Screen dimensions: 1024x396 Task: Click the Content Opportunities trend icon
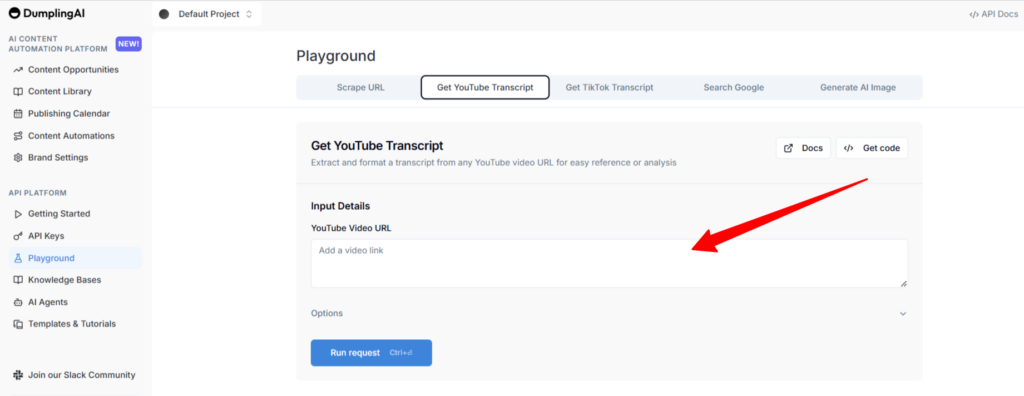(18, 70)
